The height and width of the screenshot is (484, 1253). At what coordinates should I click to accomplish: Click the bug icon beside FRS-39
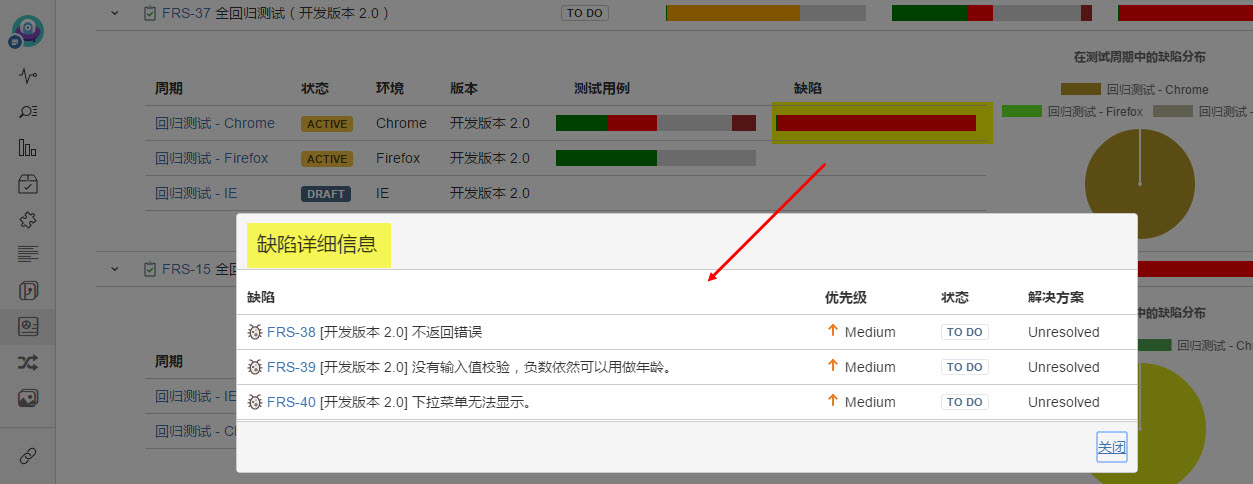click(x=255, y=367)
